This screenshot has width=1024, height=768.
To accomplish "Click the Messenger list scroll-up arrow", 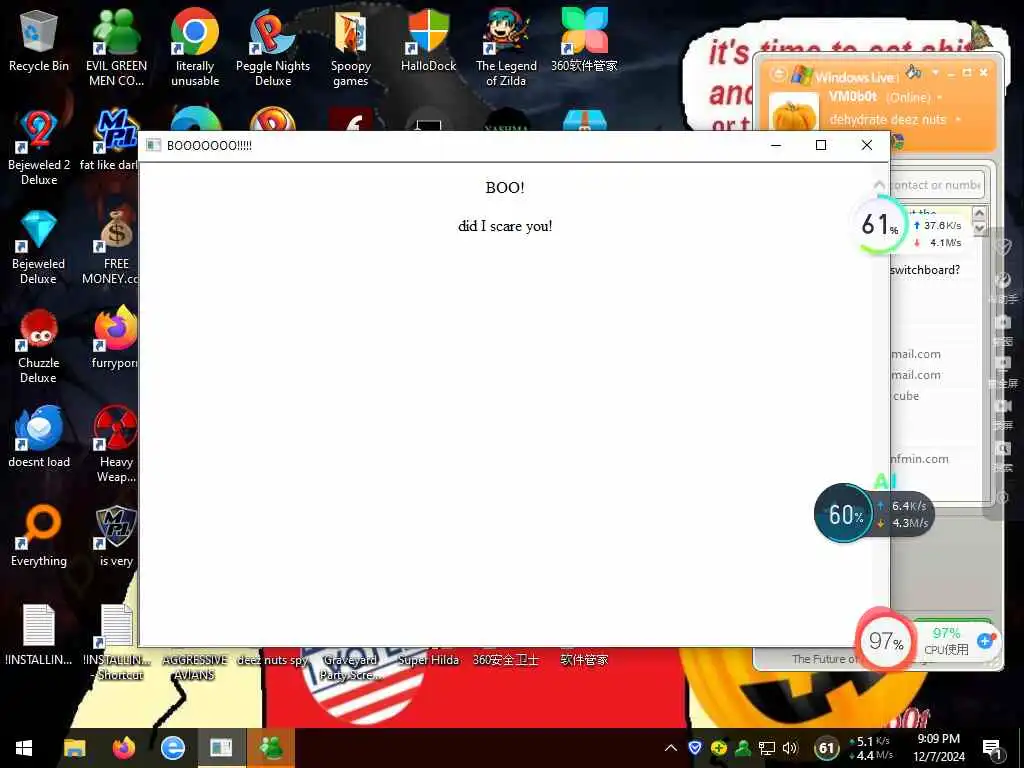I will [979, 213].
